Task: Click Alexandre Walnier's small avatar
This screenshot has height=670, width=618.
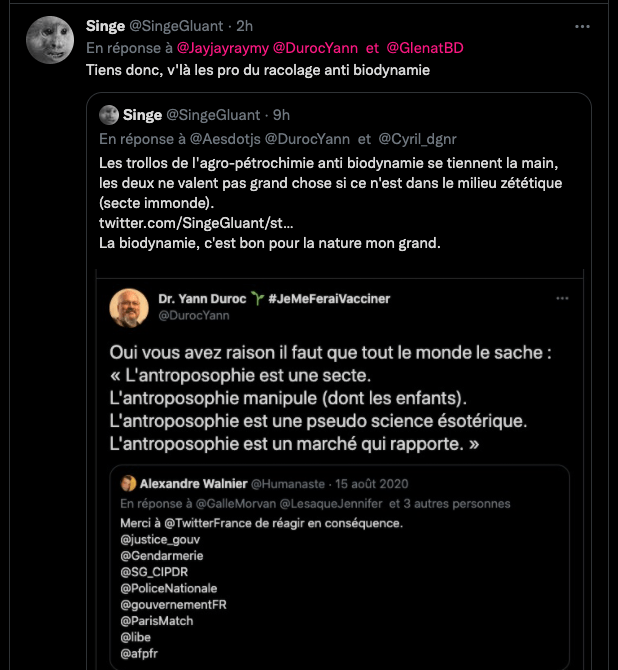Action: click(x=130, y=483)
